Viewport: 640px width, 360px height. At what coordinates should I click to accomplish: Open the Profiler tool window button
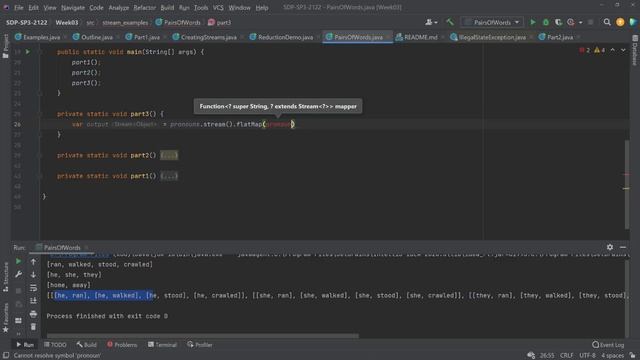tap(200, 345)
